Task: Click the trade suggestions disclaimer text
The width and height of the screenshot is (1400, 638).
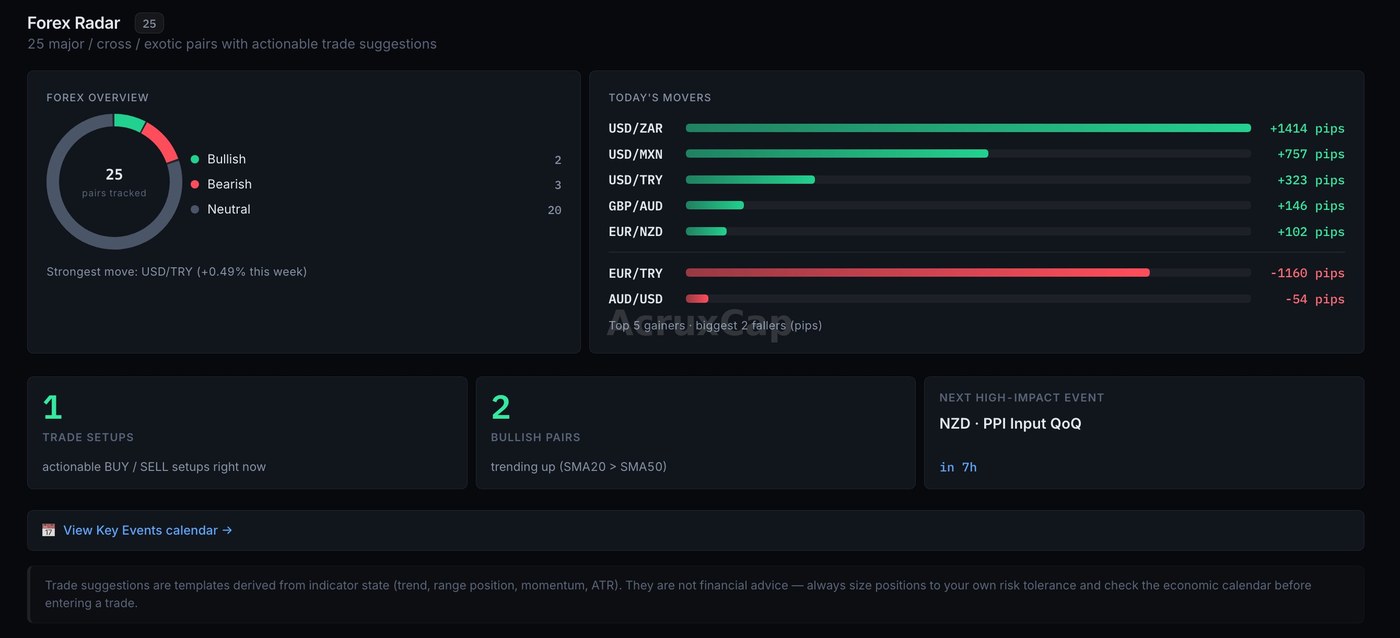Action: tap(678, 594)
